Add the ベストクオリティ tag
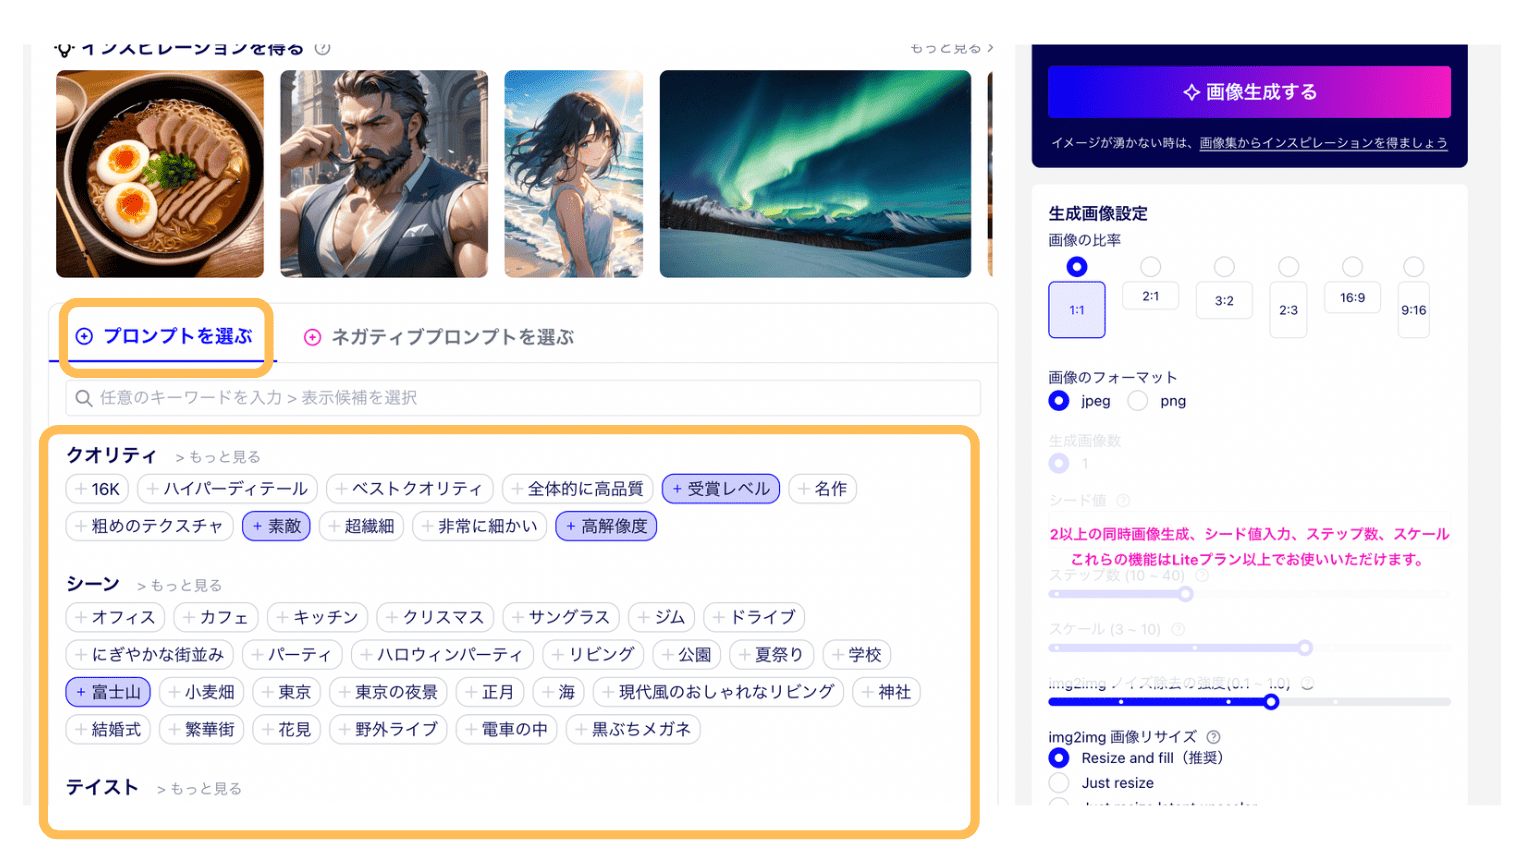 coord(409,489)
